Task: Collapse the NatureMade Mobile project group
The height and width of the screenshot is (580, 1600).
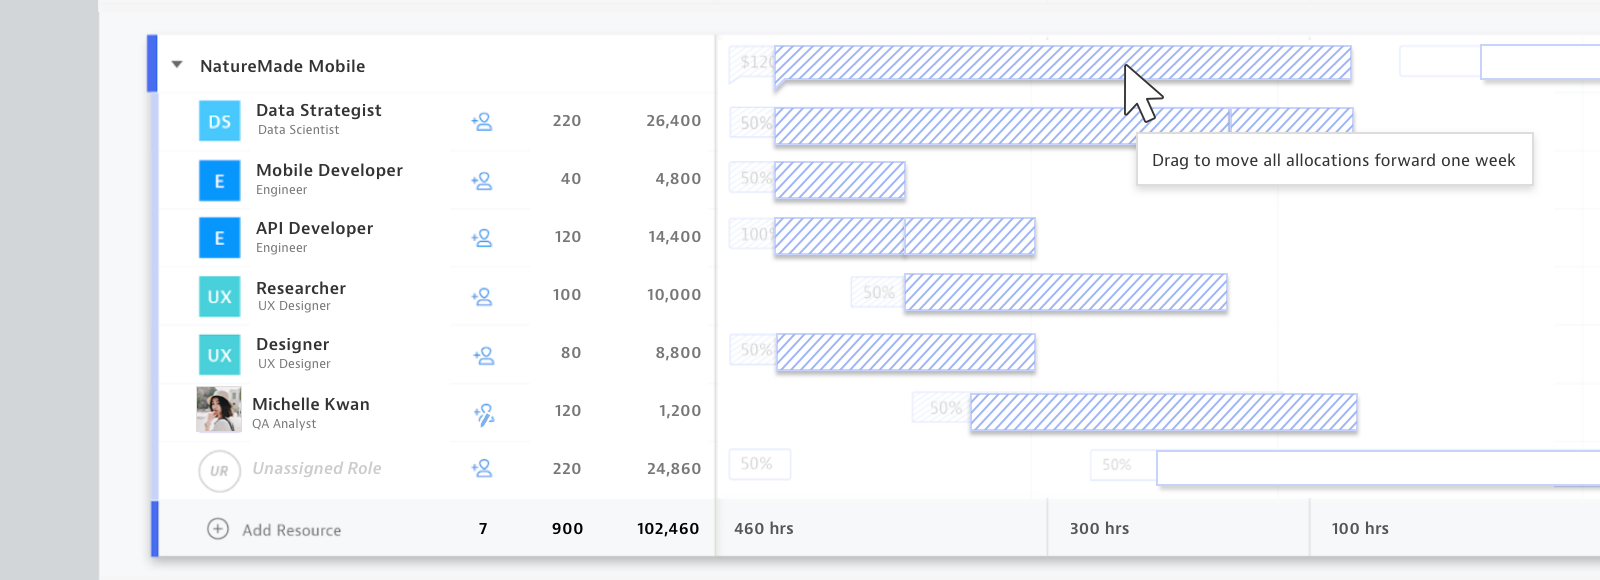Action: [177, 65]
